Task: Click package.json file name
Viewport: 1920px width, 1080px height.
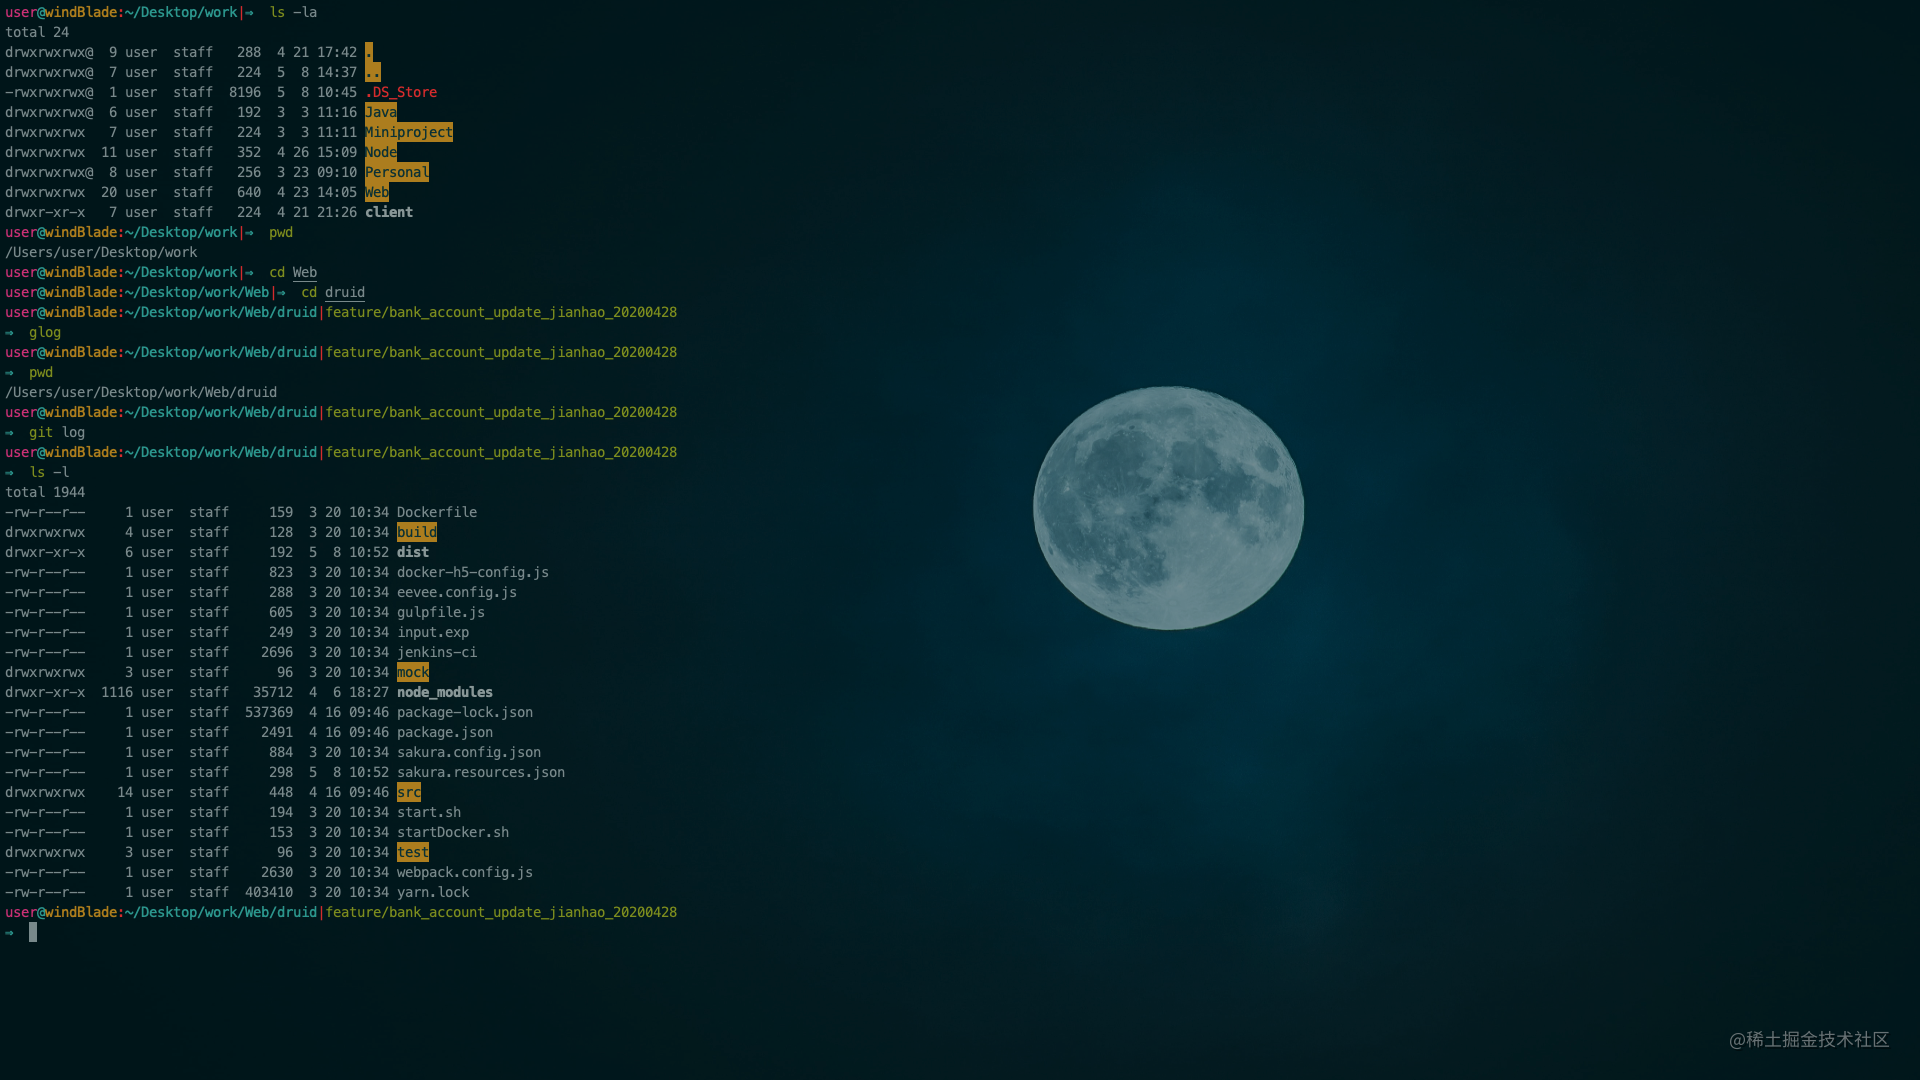Action: point(445,732)
